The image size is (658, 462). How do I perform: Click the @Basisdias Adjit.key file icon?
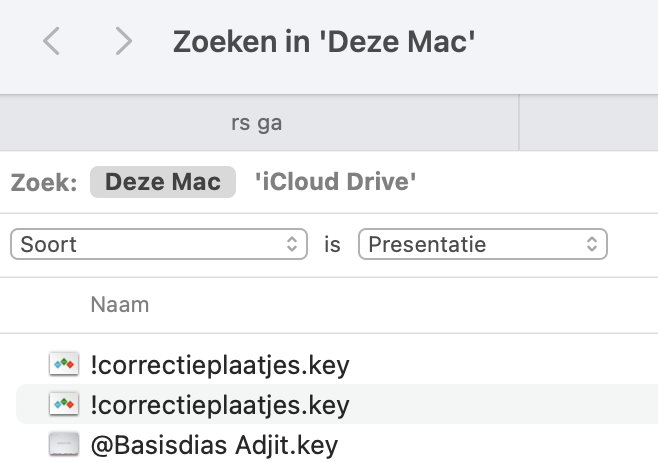[x=64, y=445]
